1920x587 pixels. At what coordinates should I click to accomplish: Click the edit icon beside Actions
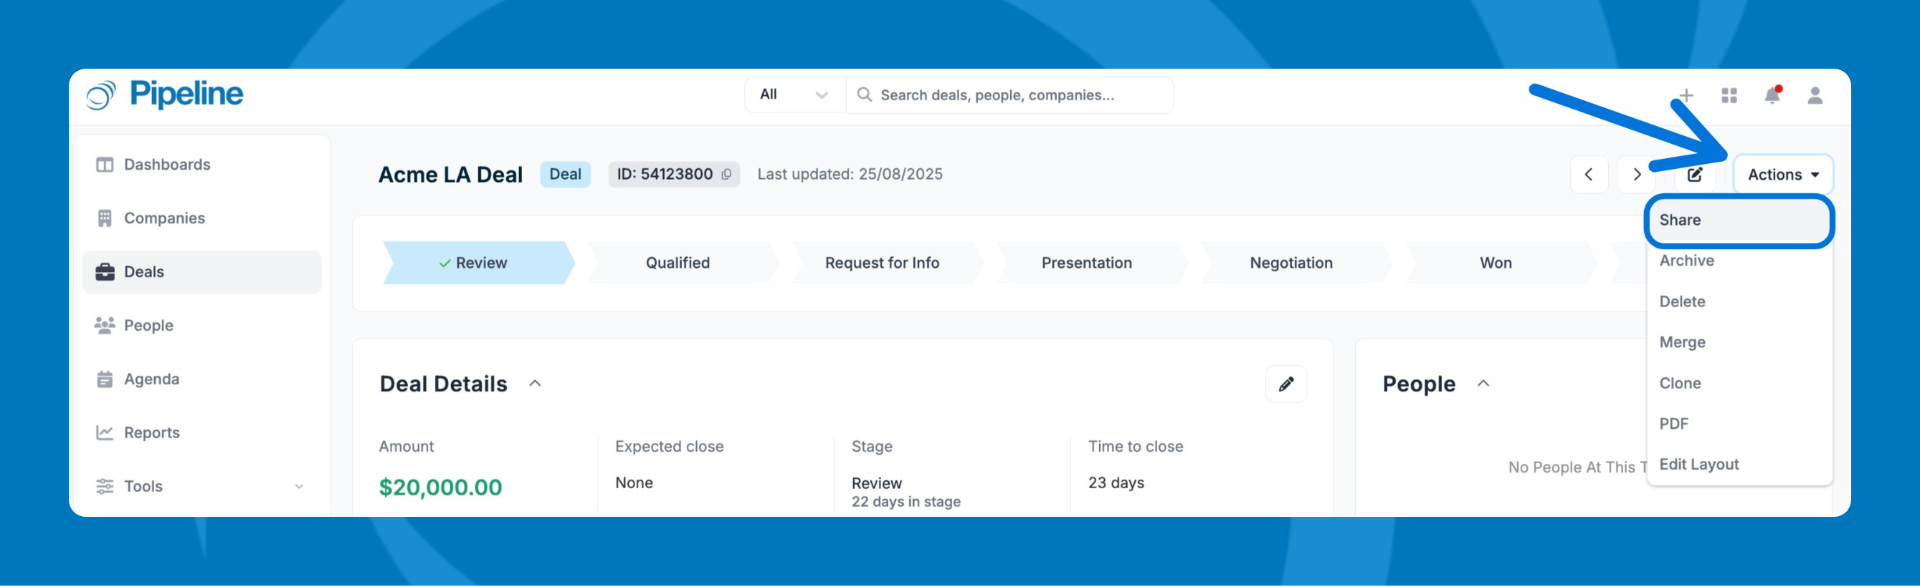(1695, 175)
